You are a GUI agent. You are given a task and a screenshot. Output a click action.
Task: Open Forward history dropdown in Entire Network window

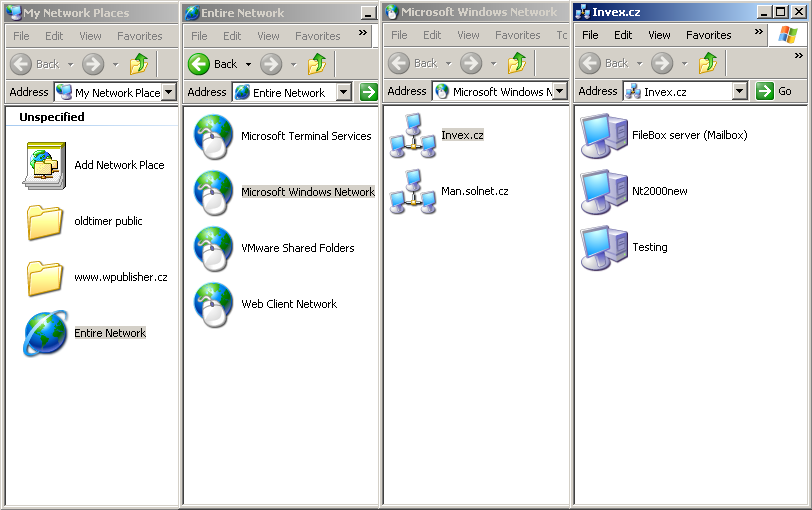(x=294, y=65)
